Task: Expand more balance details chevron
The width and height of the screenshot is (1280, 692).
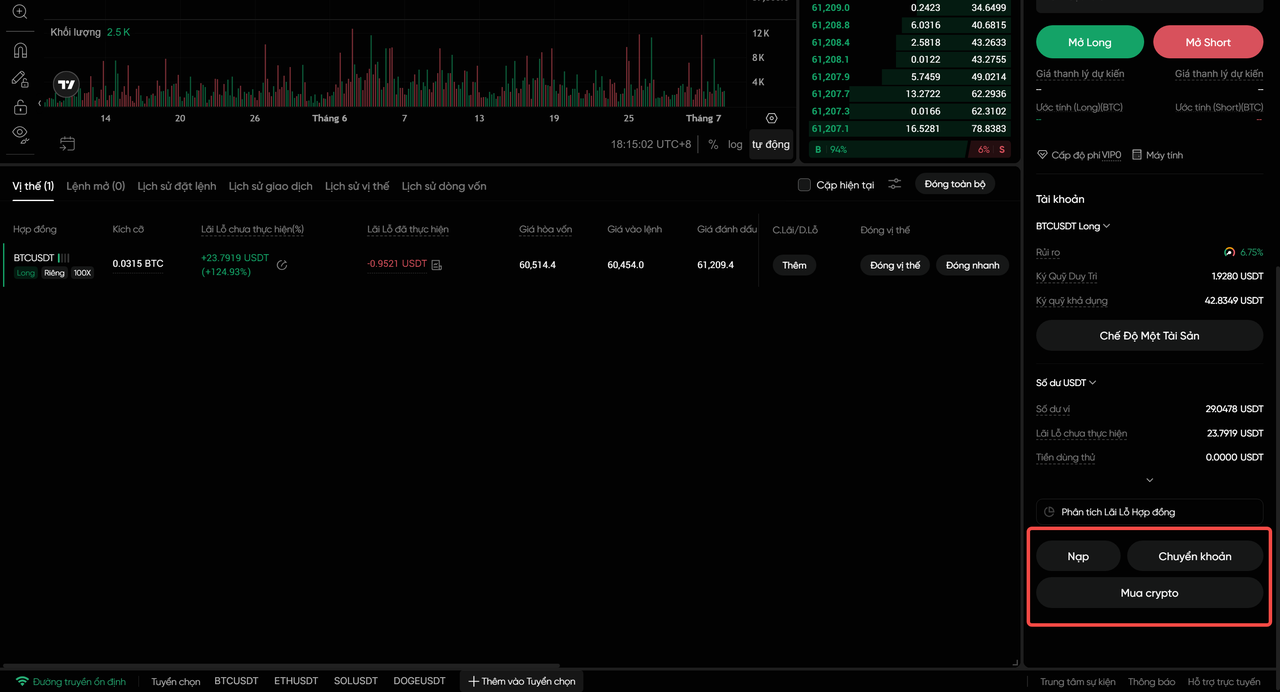Action: click(1150, 481)
